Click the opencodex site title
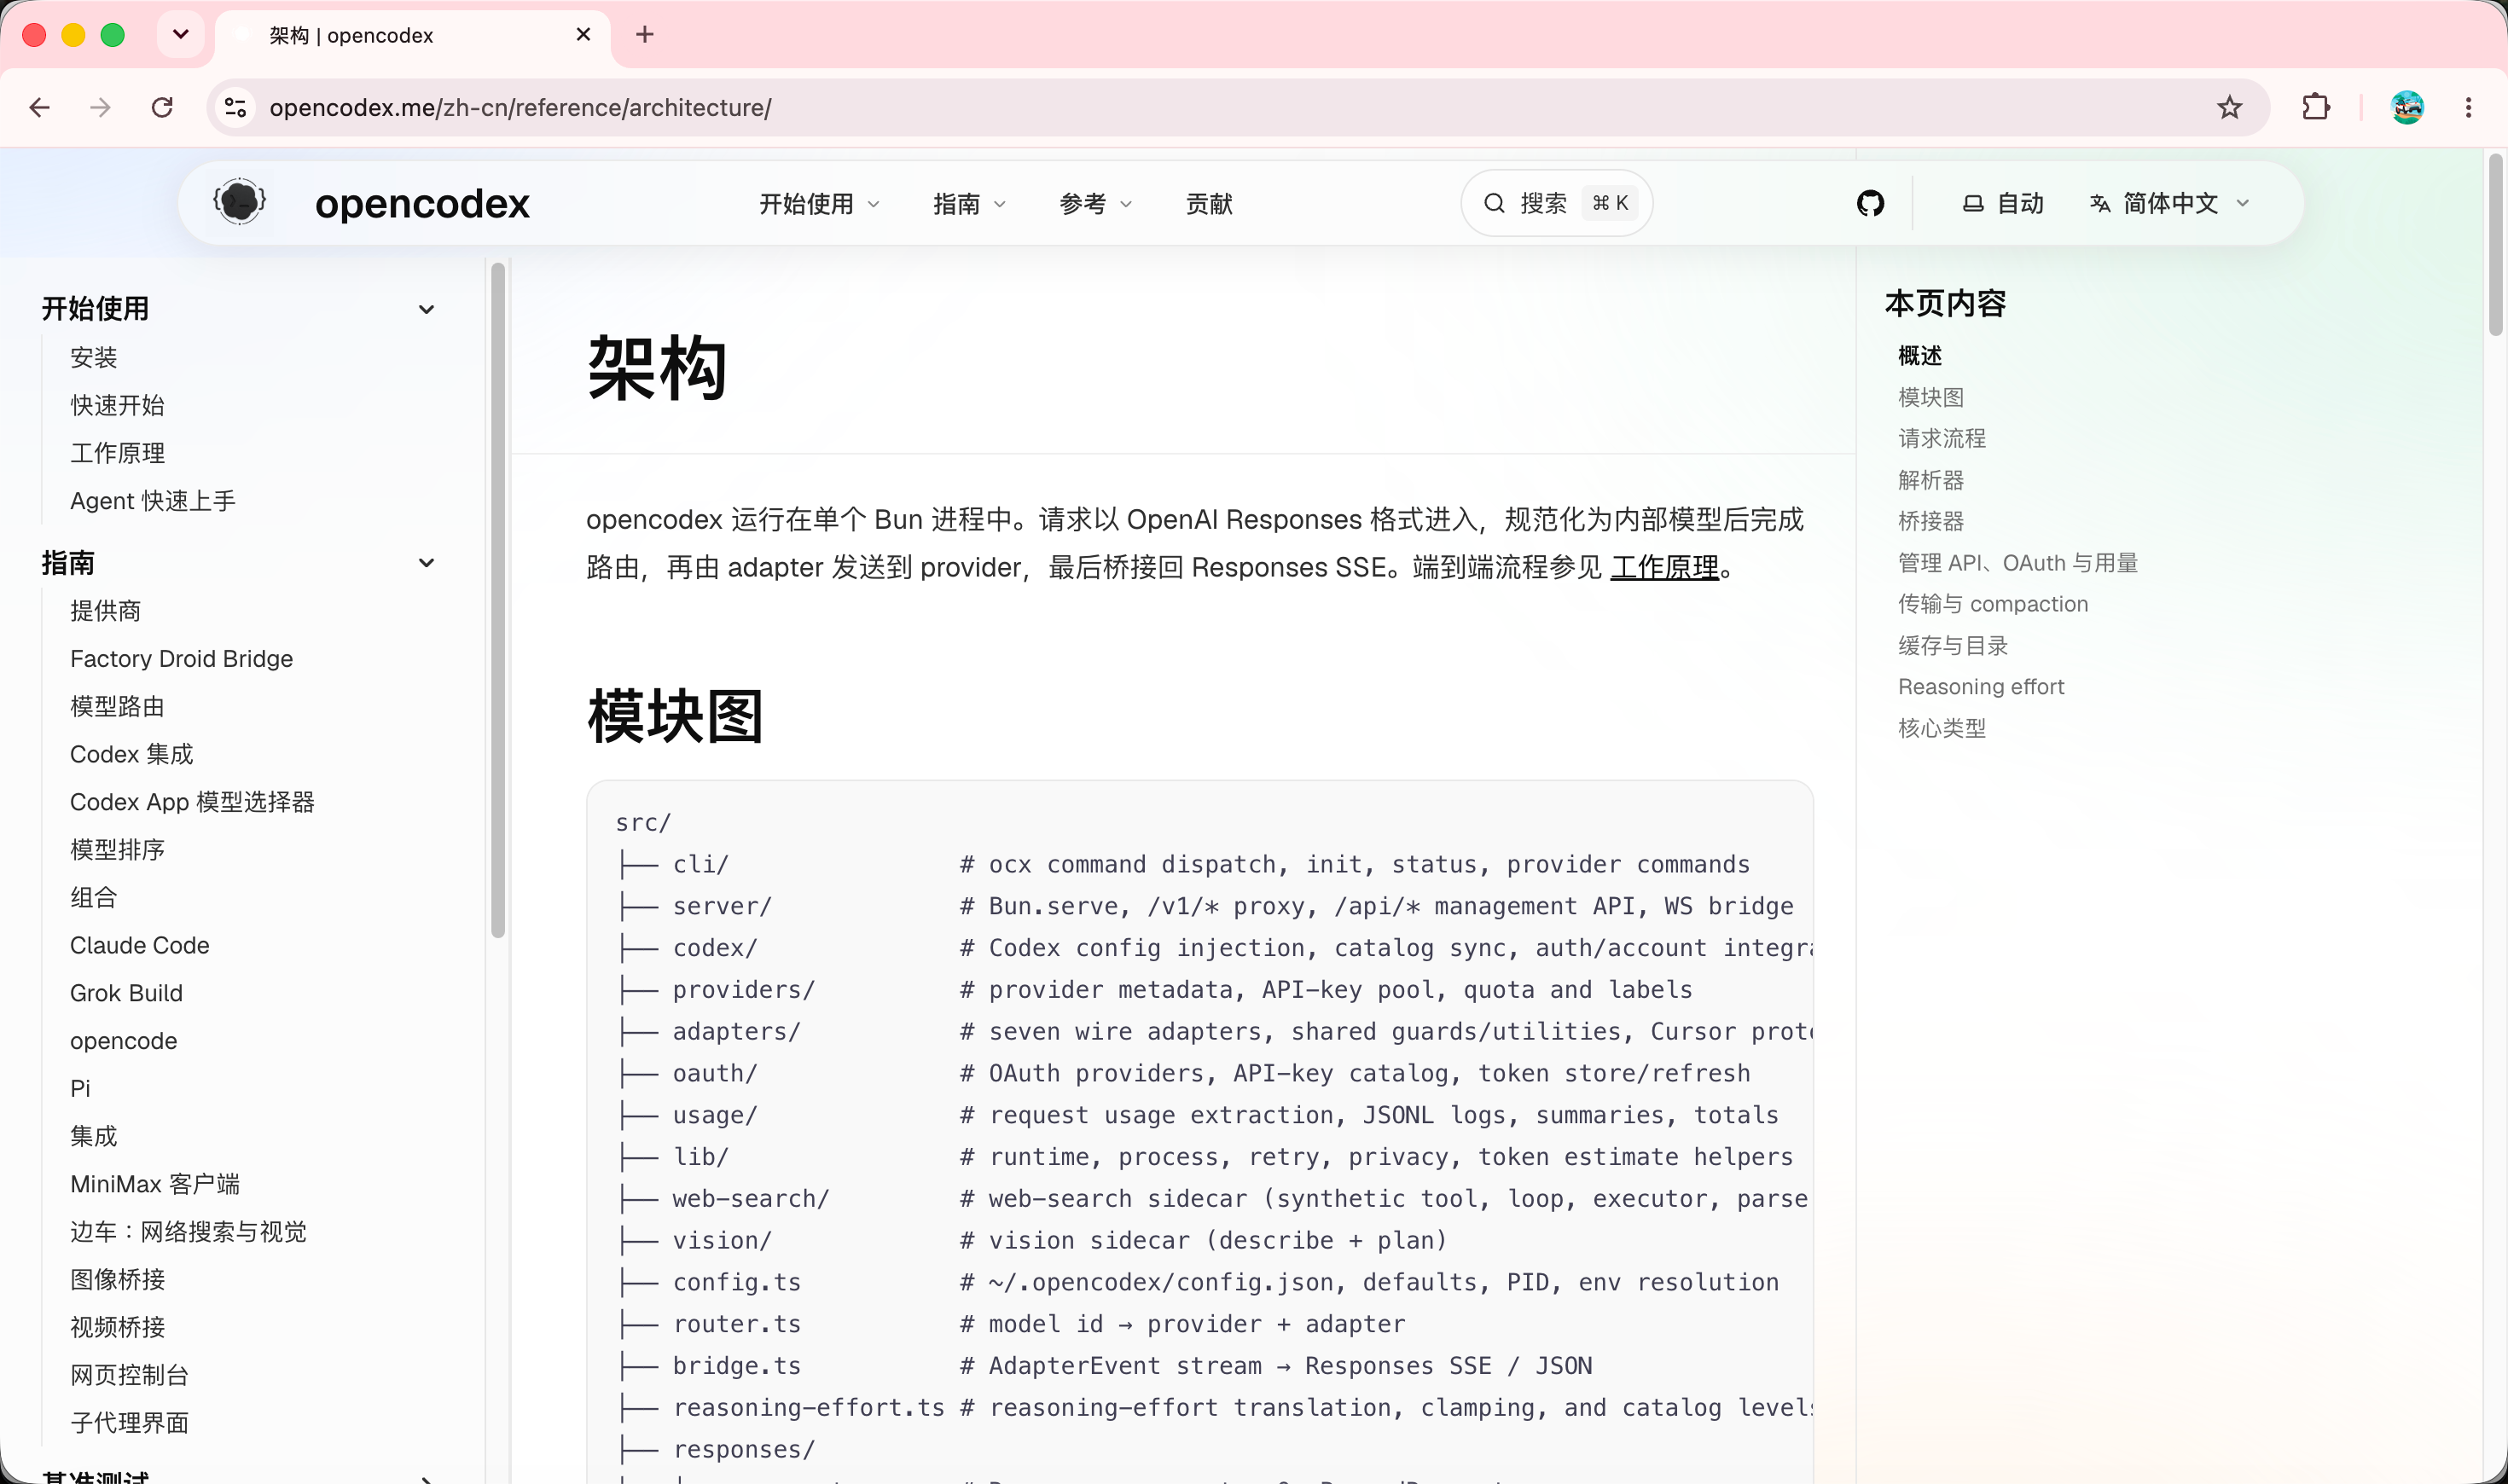This screenshot has width=2508, height=1484. [x=422, y=203]
